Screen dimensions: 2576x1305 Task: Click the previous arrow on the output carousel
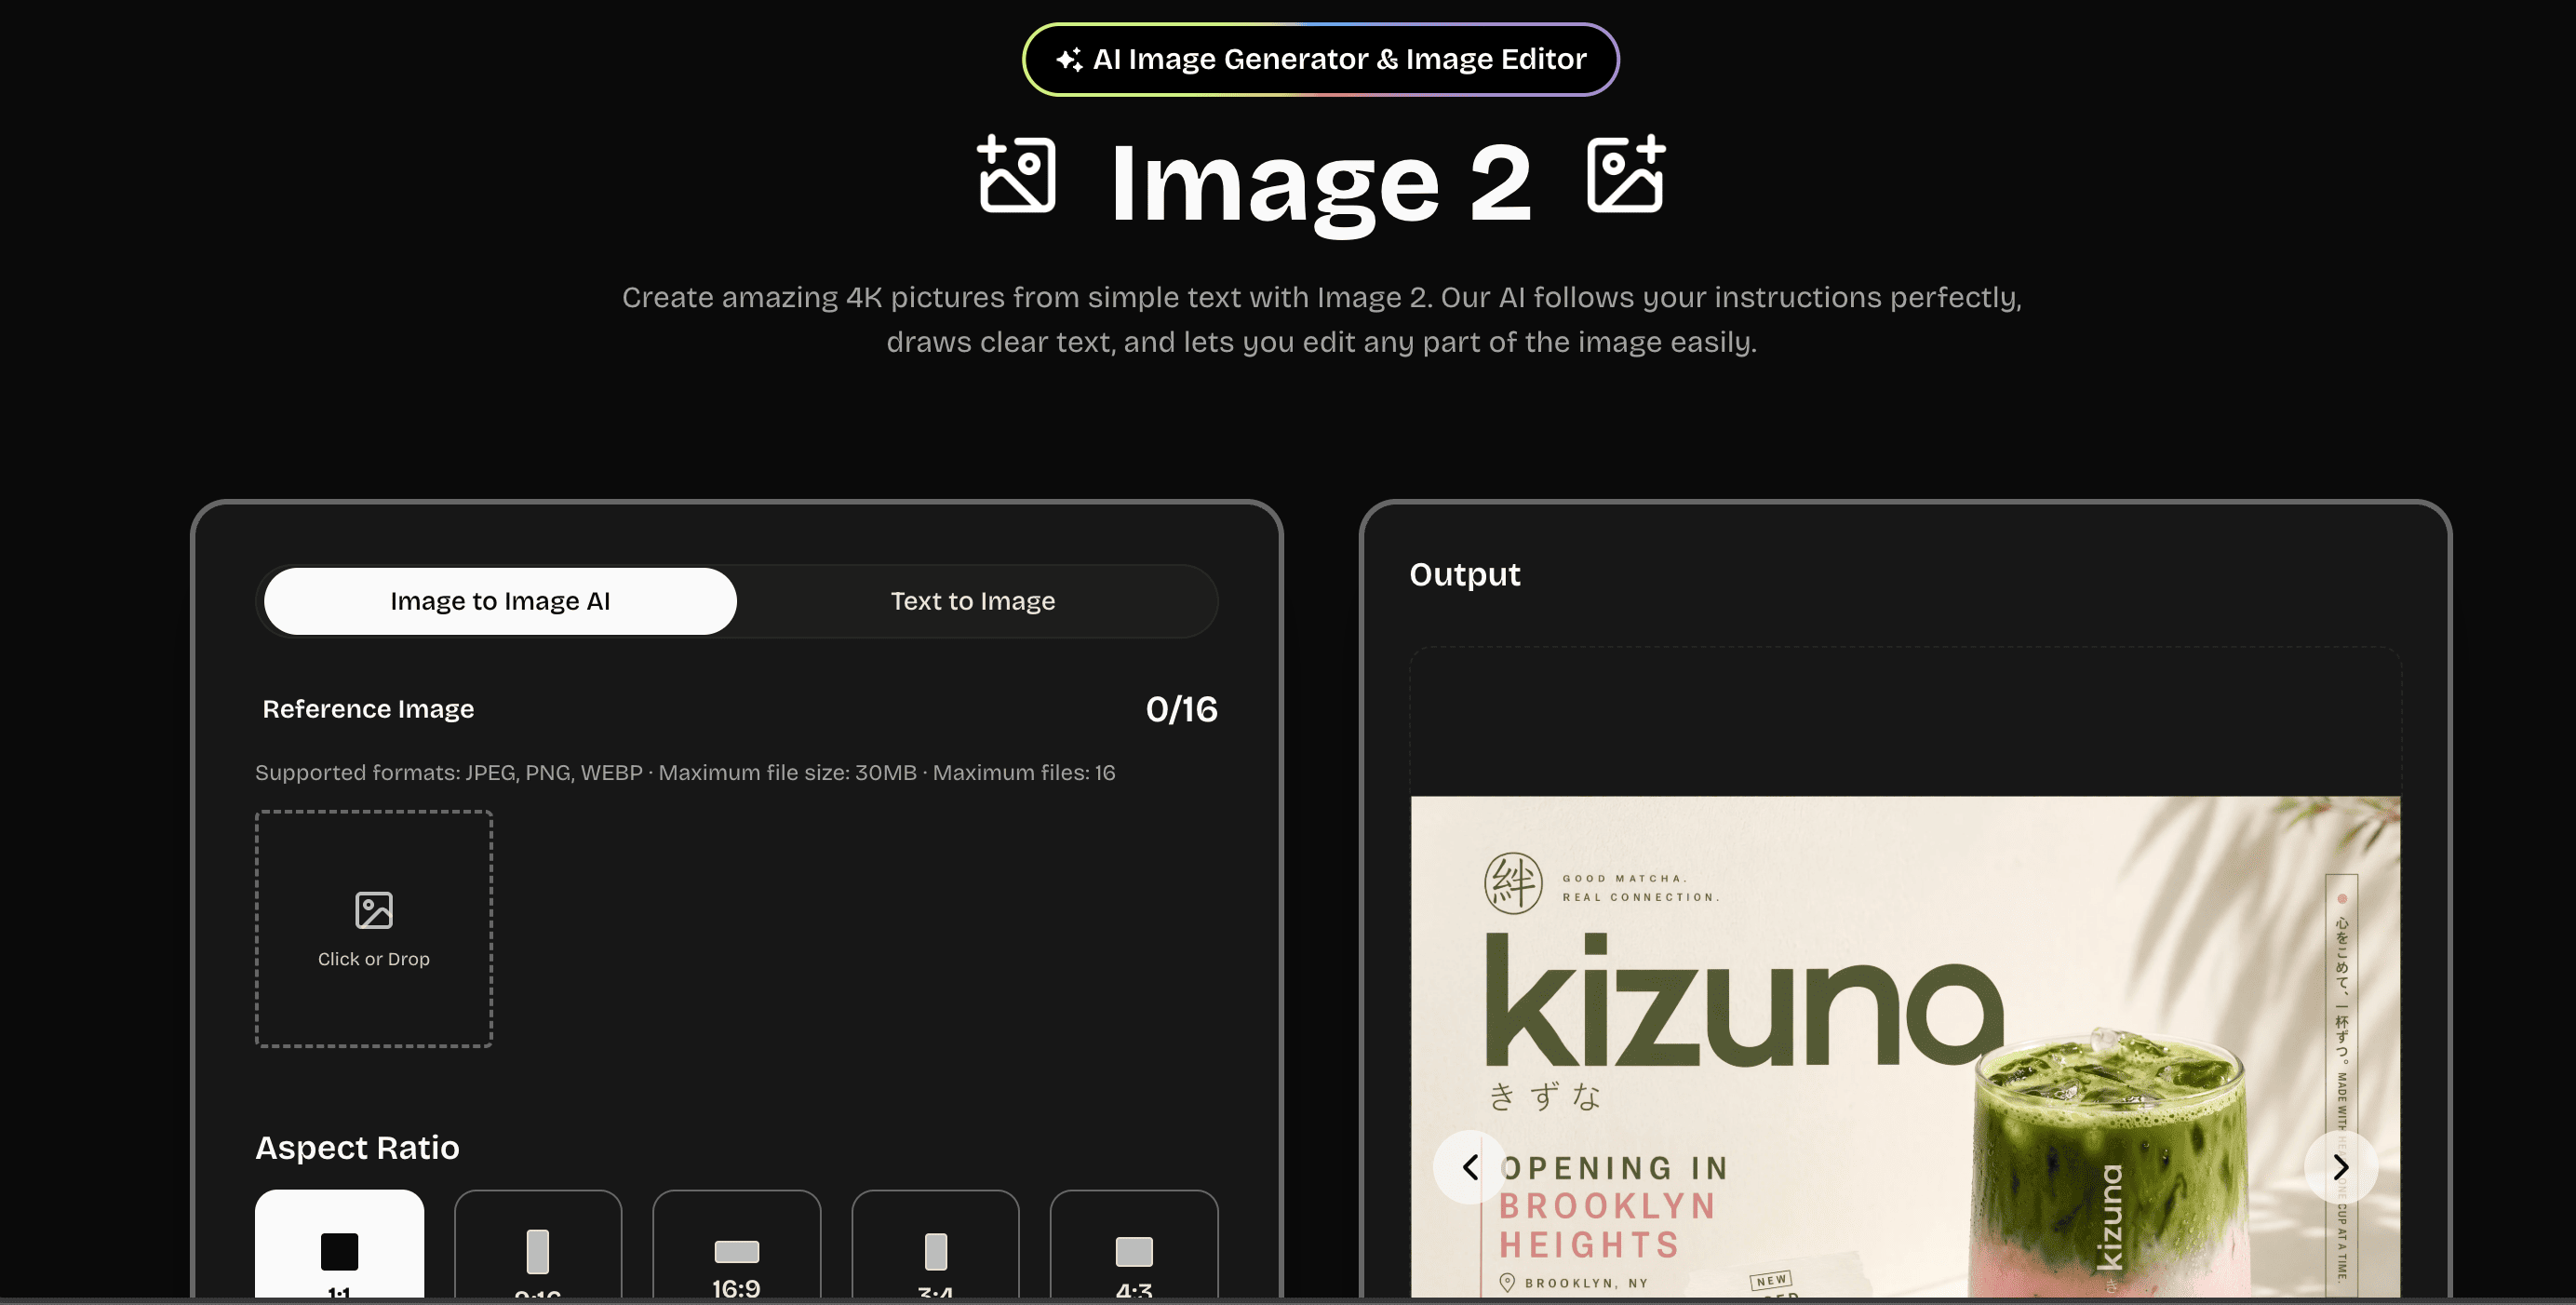tap(1469, 1166)
